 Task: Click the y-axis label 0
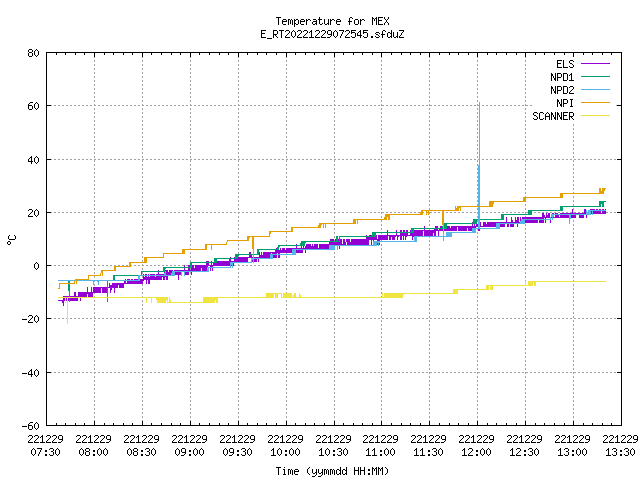37,266
